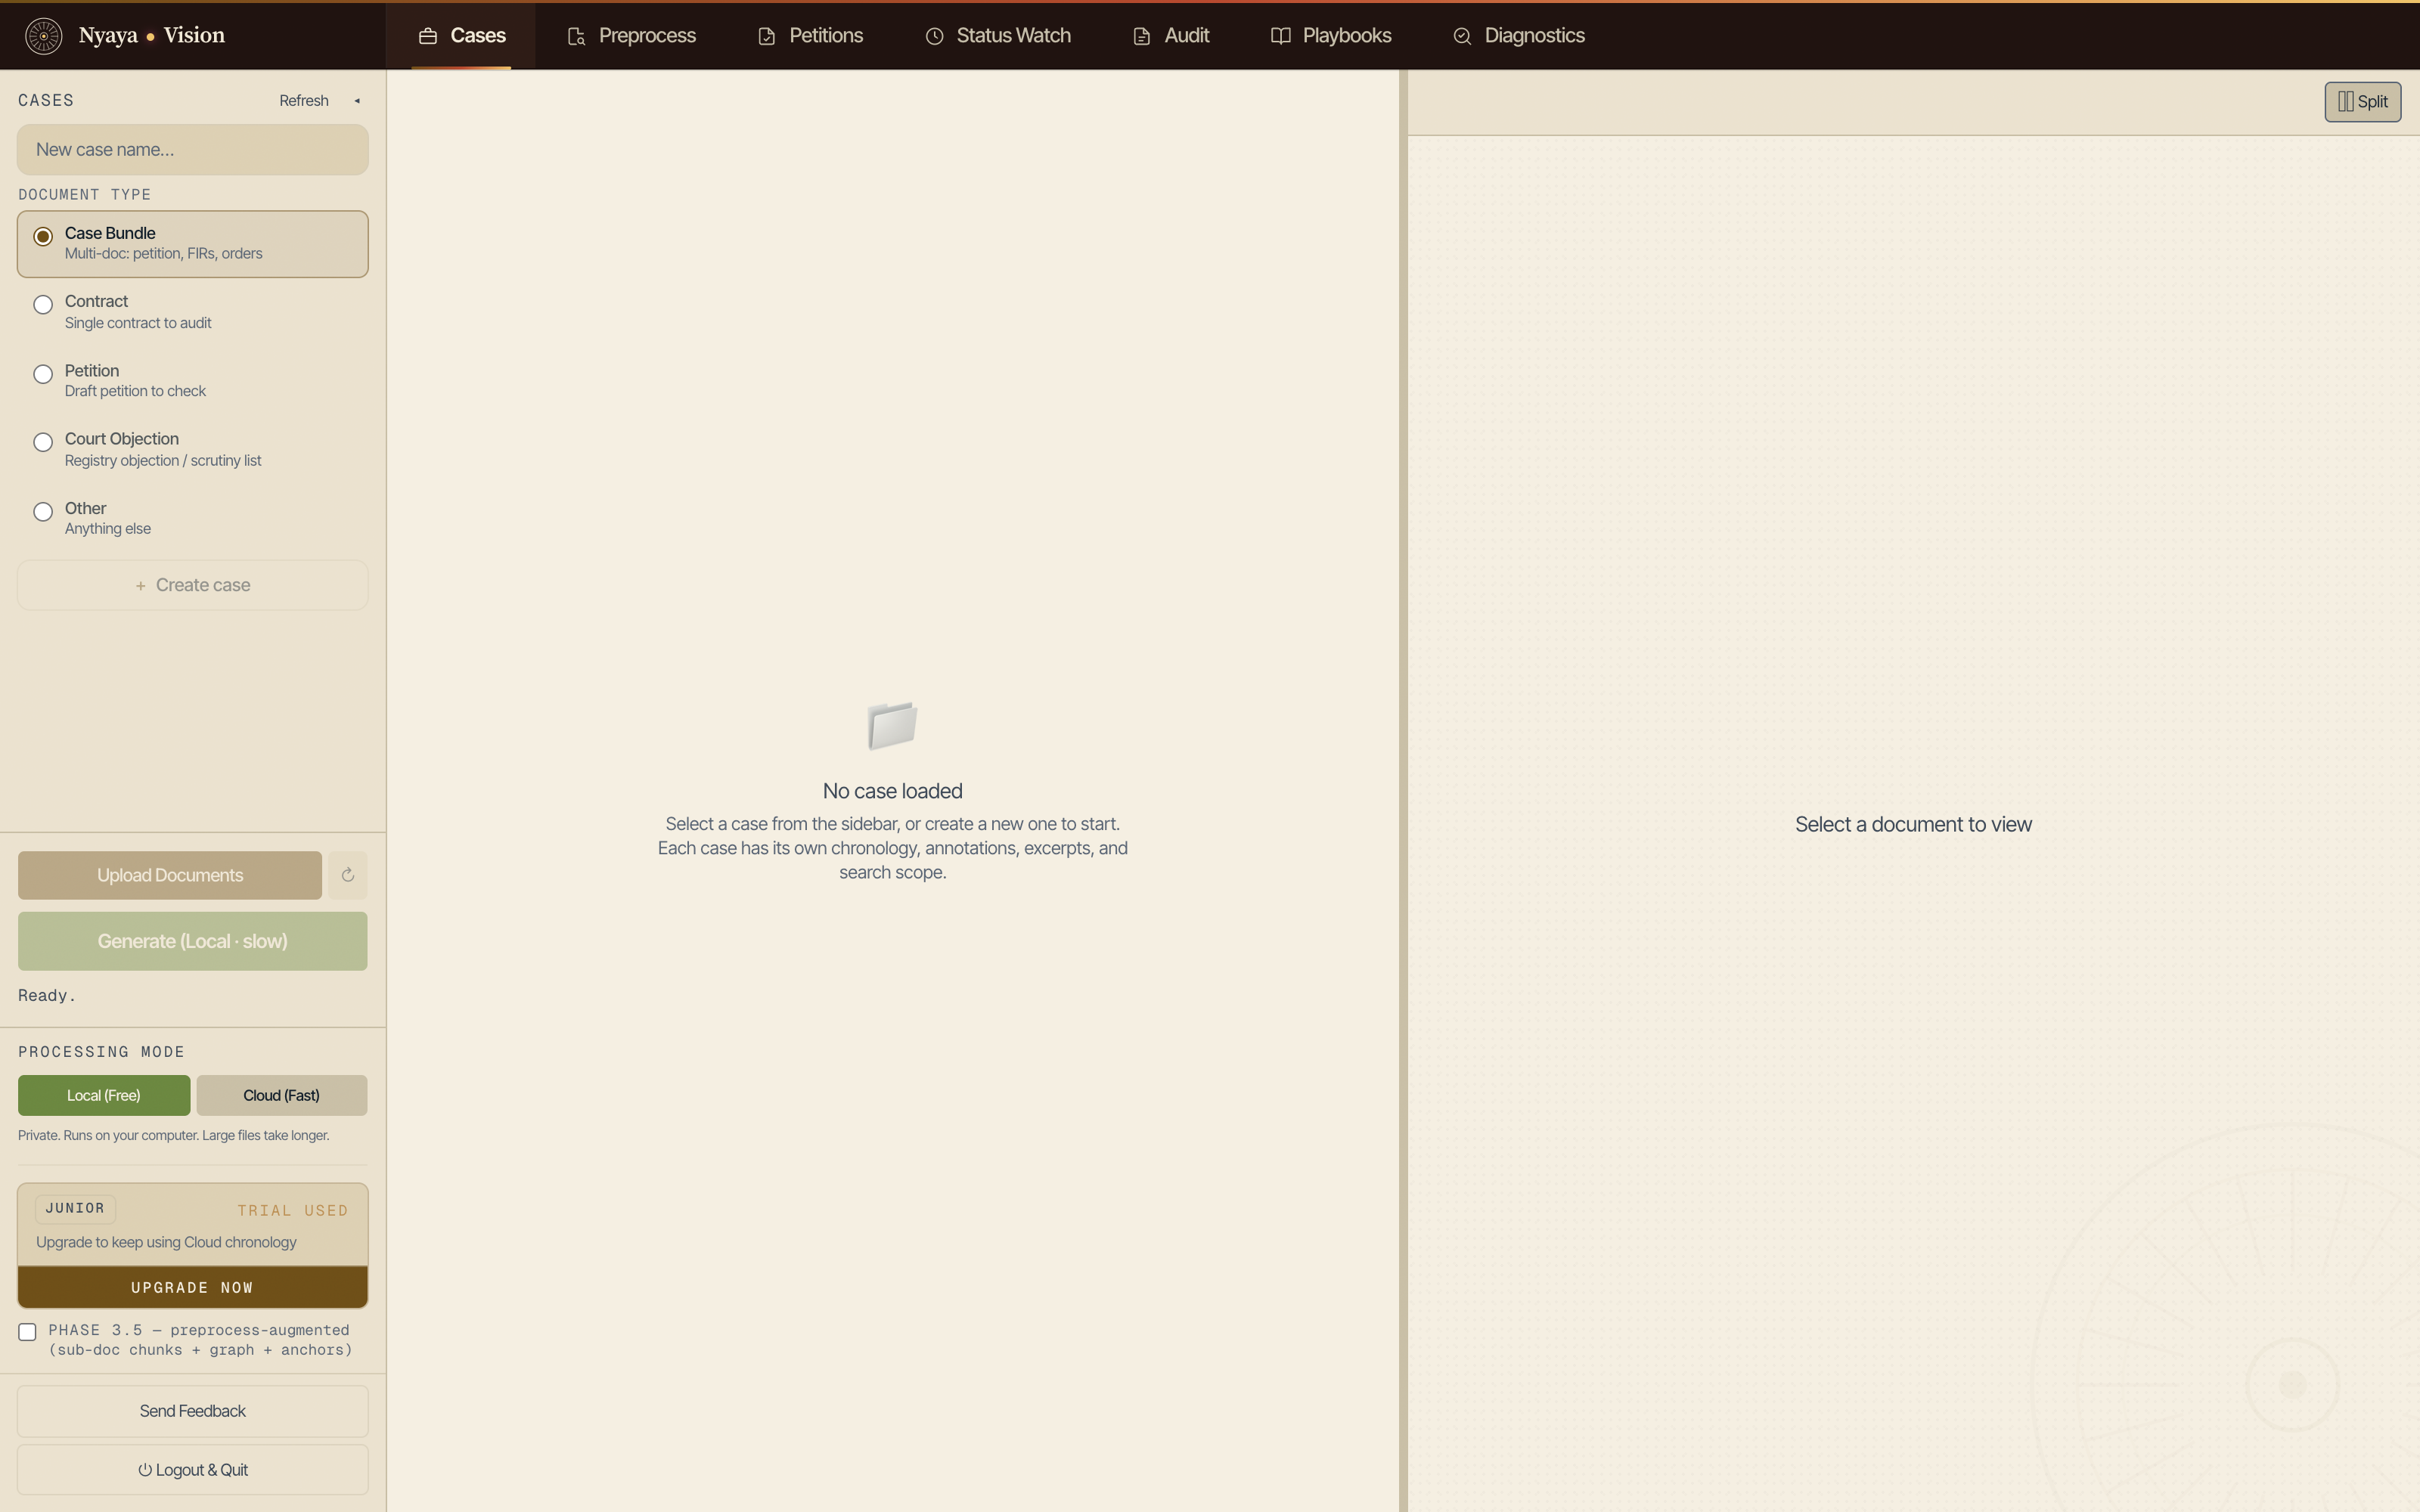Click the Upgrade Now button
Screen dimensions: 2420x1512
tap(193, 1287)
